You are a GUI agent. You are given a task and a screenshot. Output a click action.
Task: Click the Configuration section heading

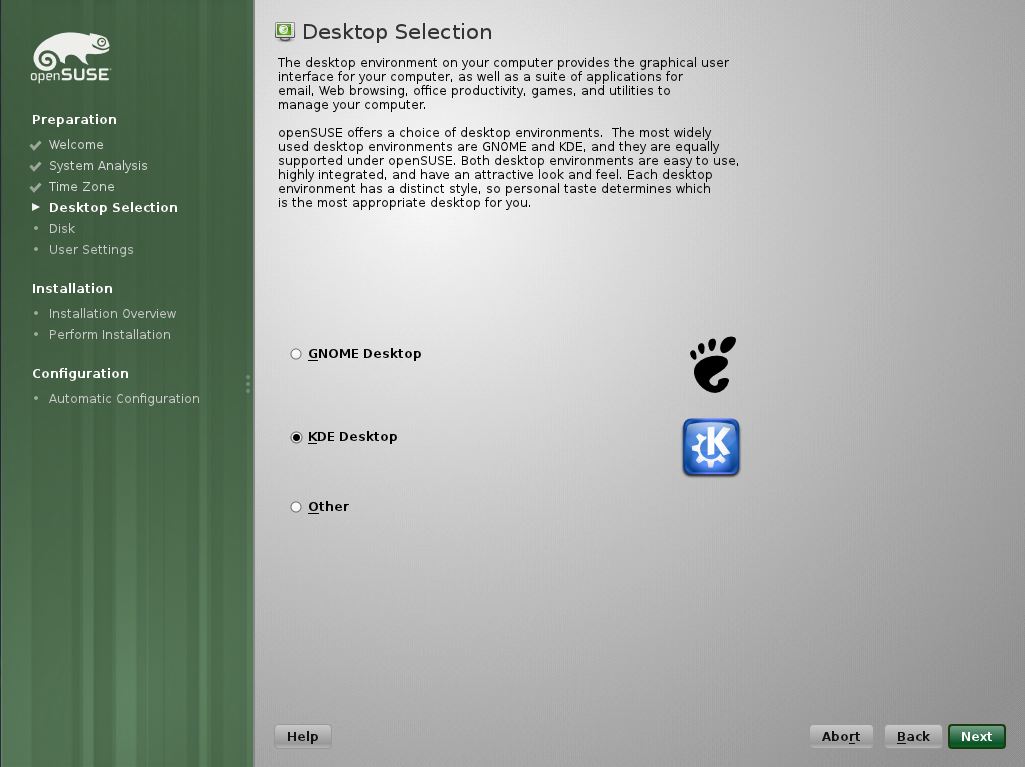(x=80, y=373)
